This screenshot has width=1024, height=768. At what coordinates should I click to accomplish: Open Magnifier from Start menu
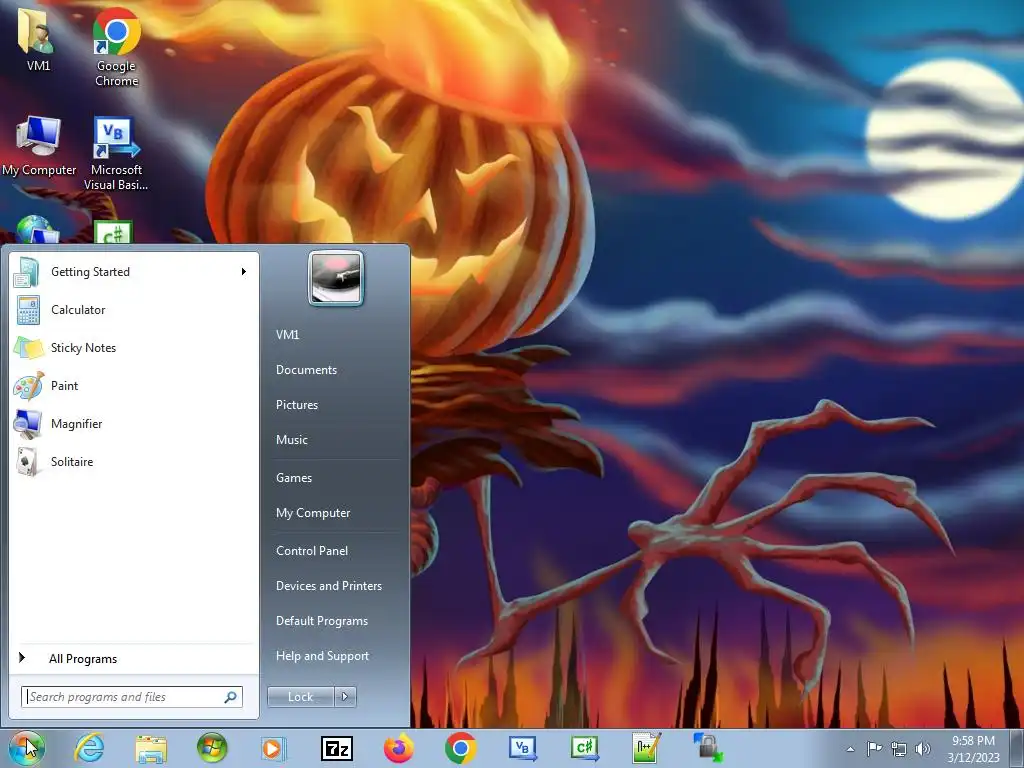click(x=133, y=423)
